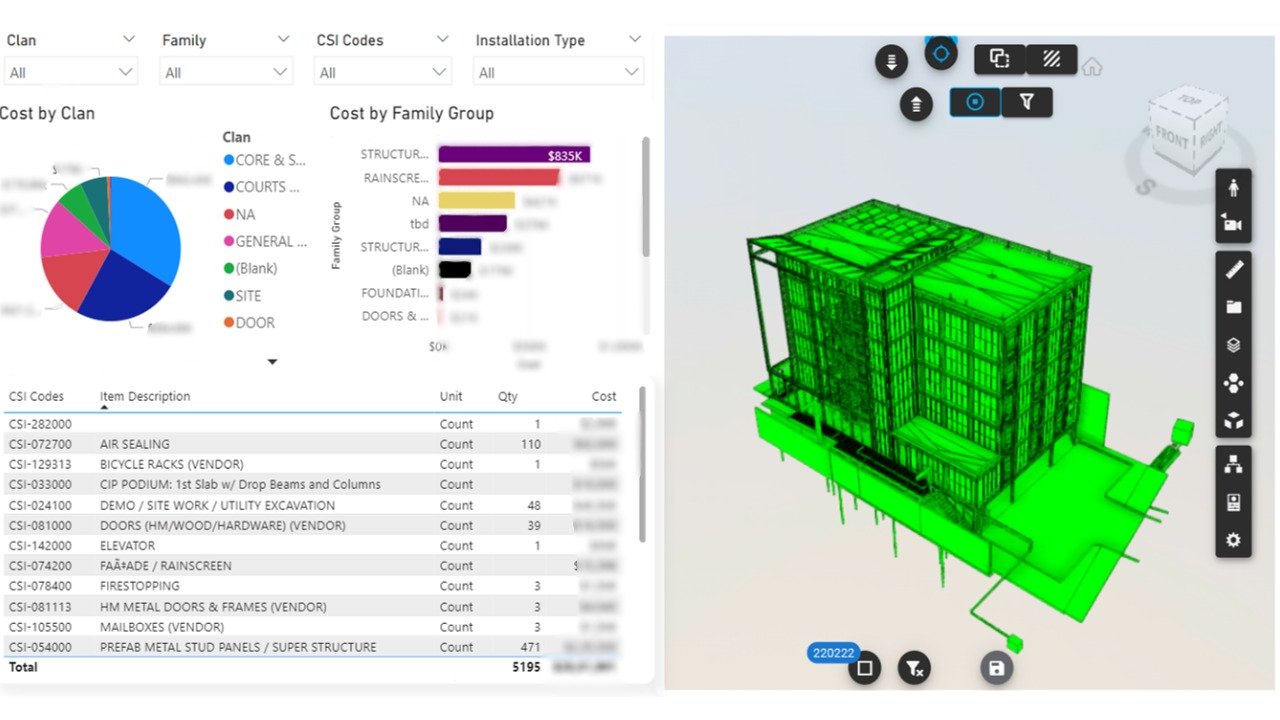This screenshot has height=720, width=1280.
Task: Sort table by Cost column header
Action: point(603,396)
